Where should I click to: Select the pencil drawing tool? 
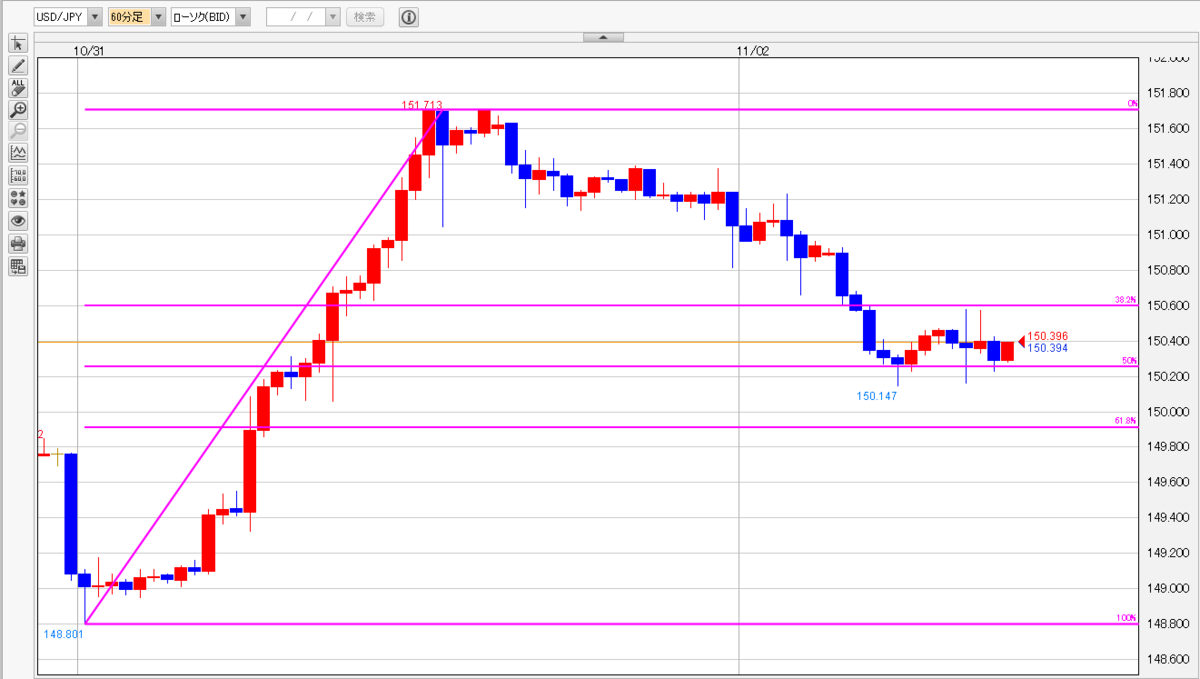(x=18, y=65)
